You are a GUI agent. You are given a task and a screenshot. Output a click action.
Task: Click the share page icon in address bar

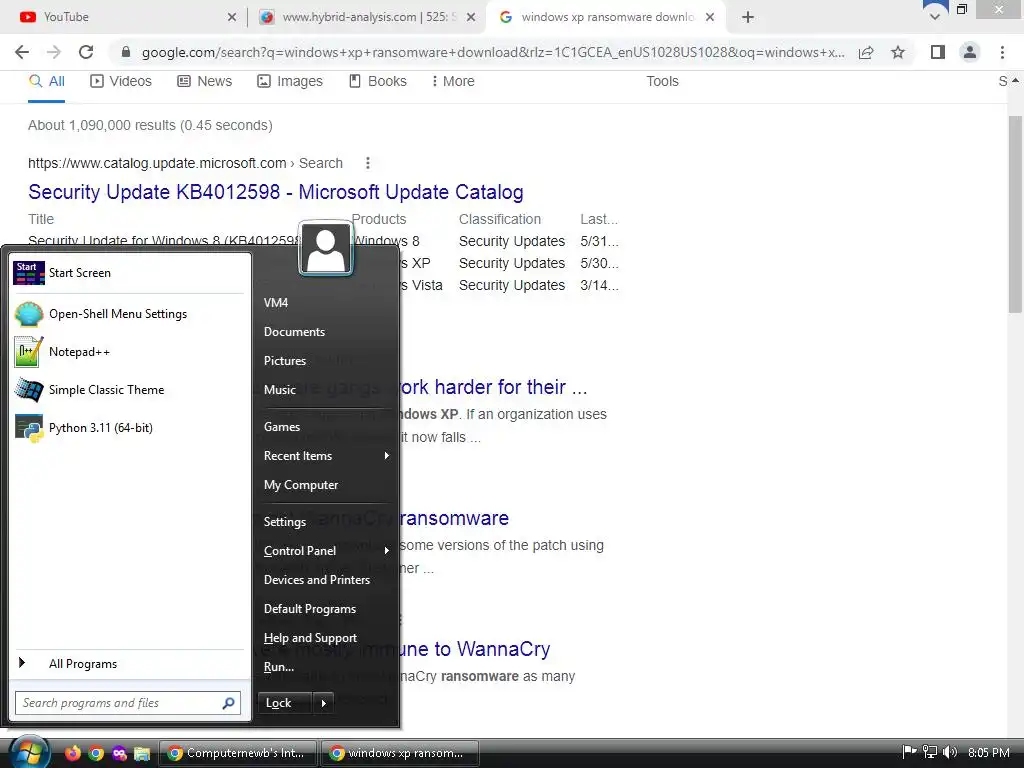866,52
